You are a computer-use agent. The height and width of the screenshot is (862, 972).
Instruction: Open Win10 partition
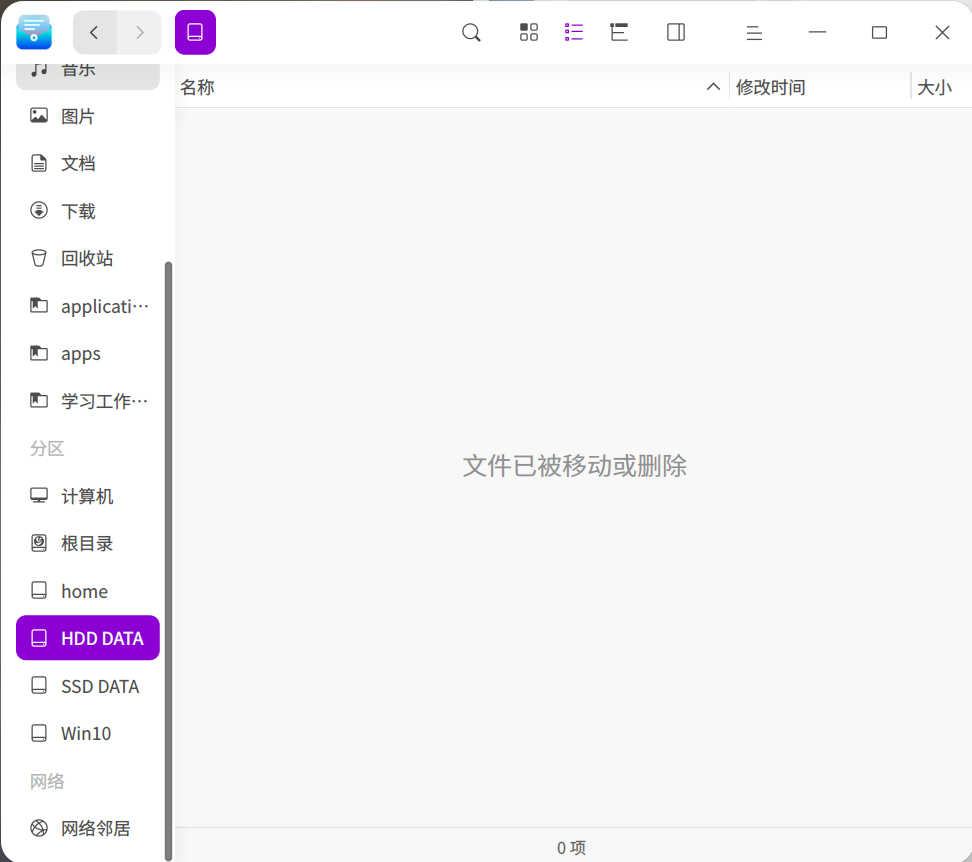point(88,734)
